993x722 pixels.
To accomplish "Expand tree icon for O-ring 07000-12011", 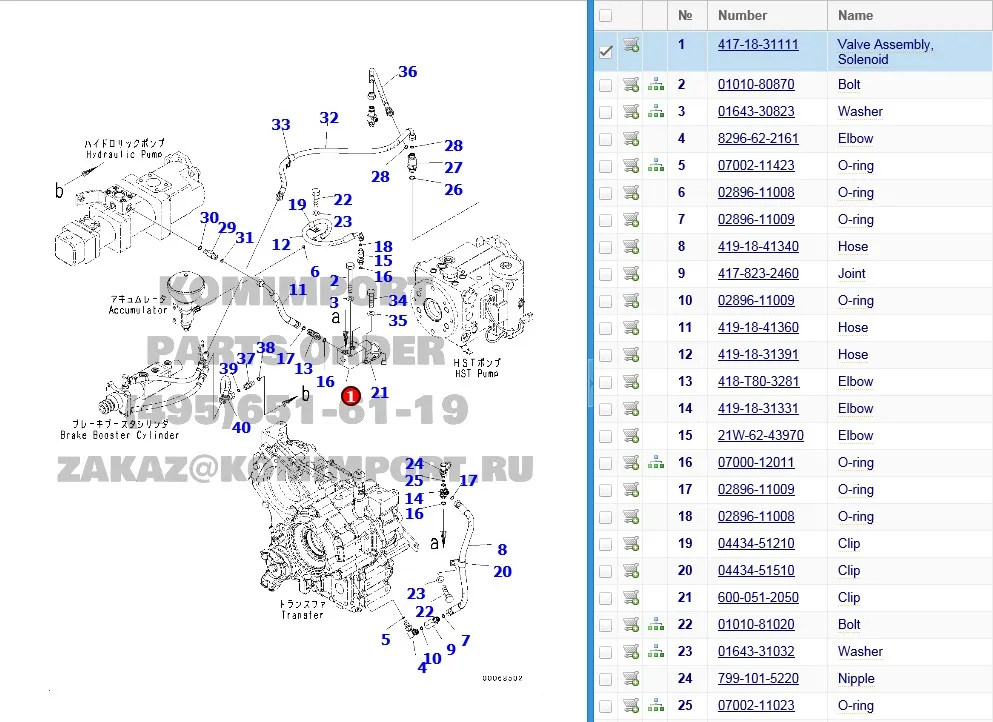I will click(x=656, y=463).
